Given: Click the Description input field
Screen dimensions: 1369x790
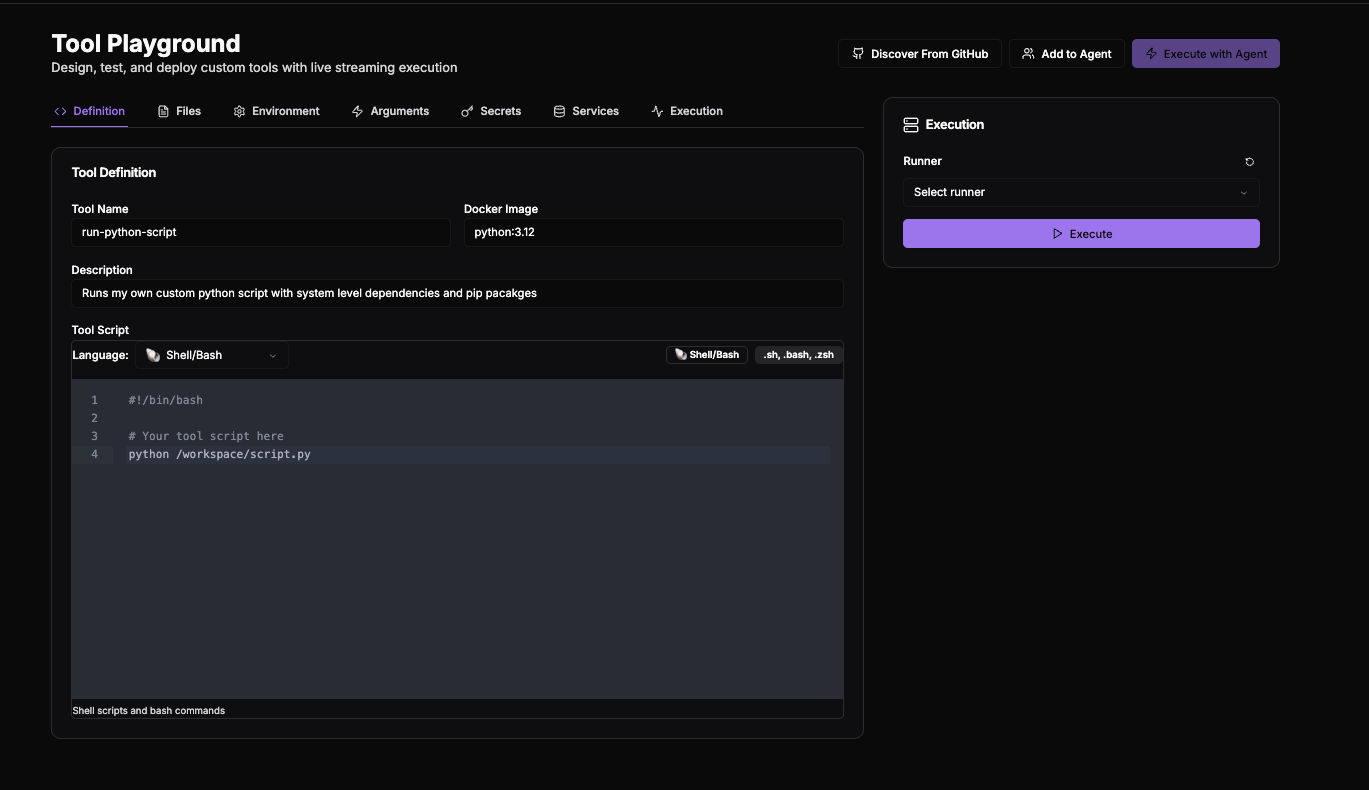Looking at the screenshot, I should pyautogui.click(x=457, y=293).
